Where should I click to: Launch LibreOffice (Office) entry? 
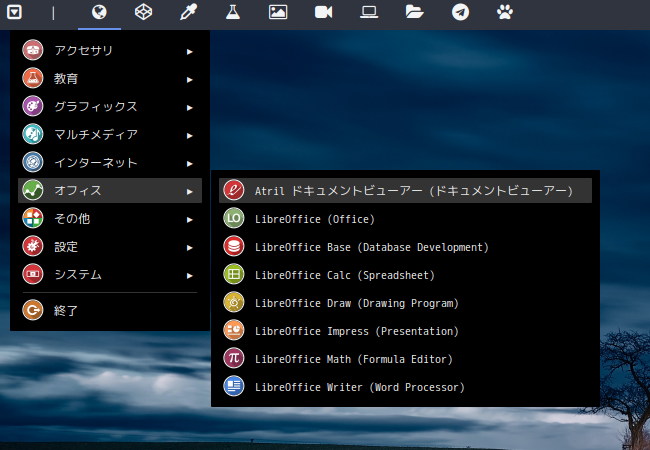[x=405, y=218]
